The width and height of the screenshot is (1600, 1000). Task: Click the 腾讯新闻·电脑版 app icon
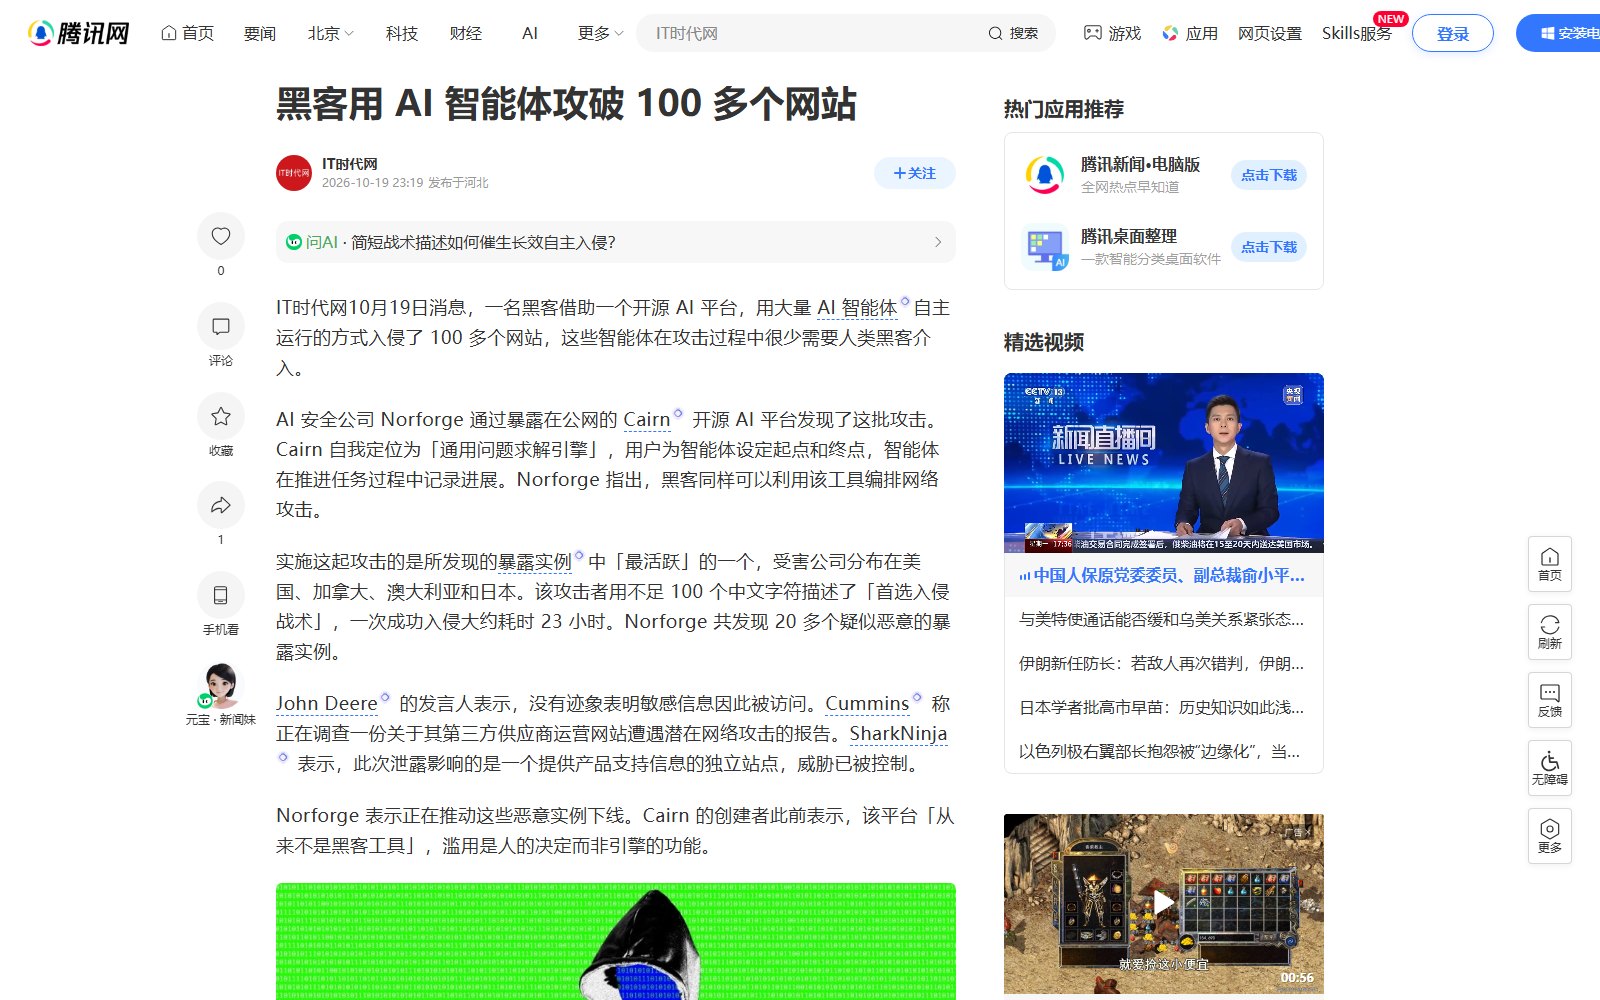1045,175
